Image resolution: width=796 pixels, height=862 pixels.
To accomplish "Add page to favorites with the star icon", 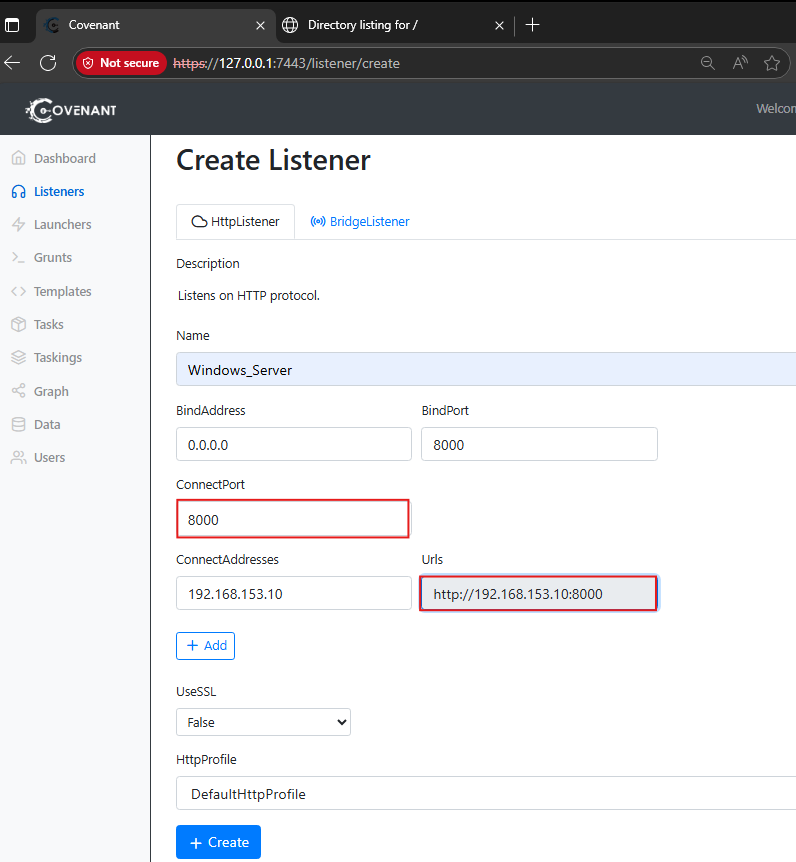I will tap(772, 63).
